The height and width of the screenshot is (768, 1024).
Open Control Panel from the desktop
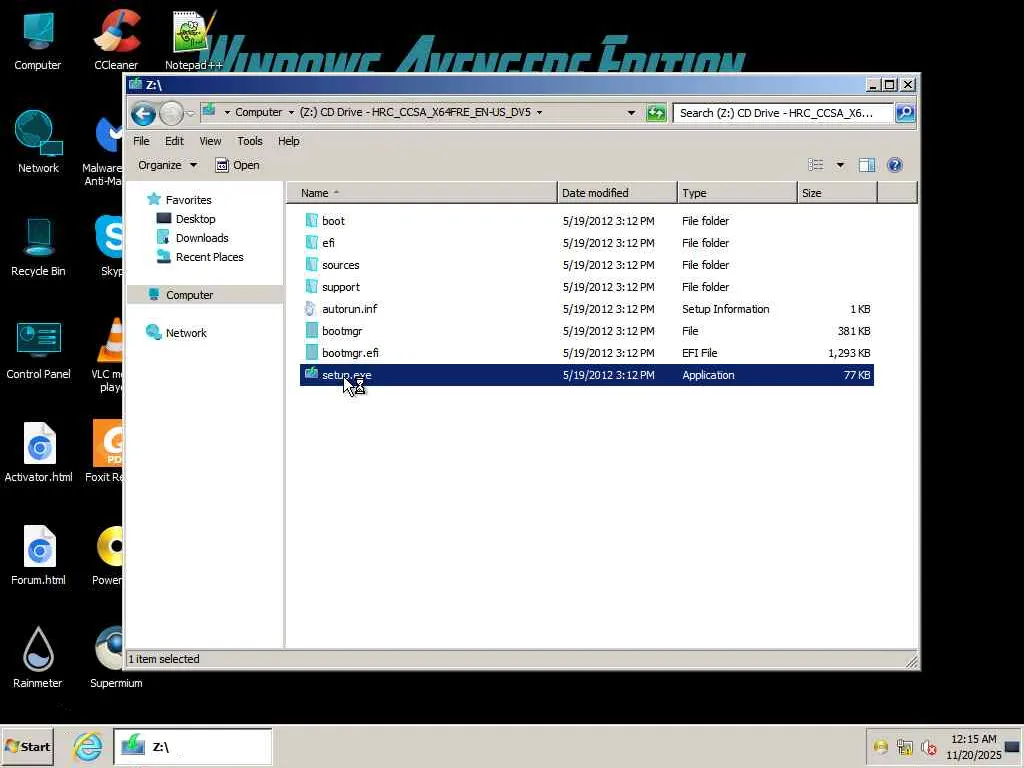pyautogui.click(x=38, y=350)
